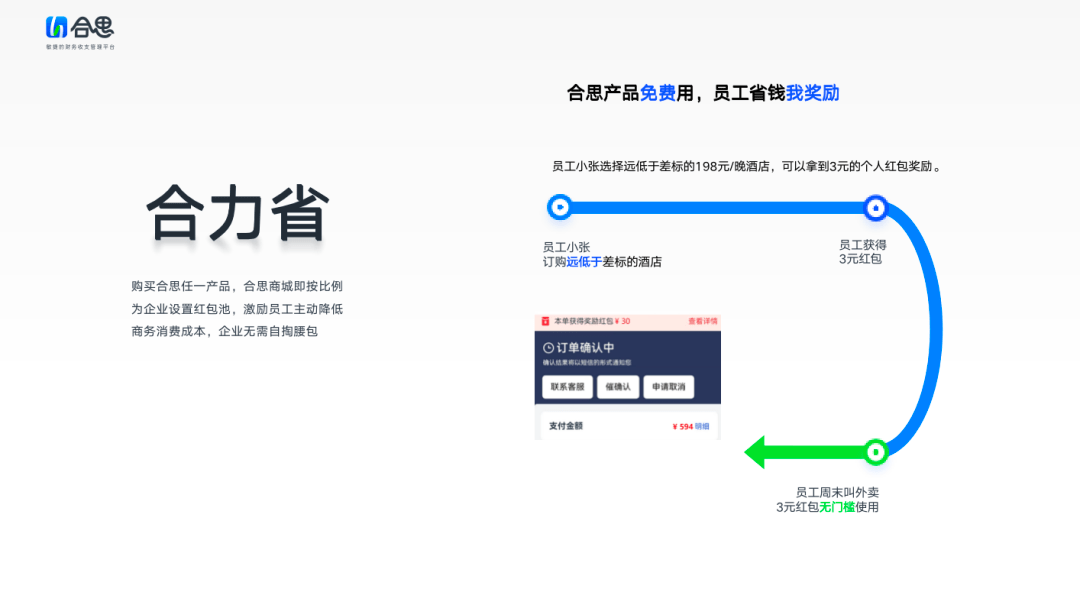Click the 支付金额 label
Screen dimensions: 1080x605
click(x=566, y=426)
